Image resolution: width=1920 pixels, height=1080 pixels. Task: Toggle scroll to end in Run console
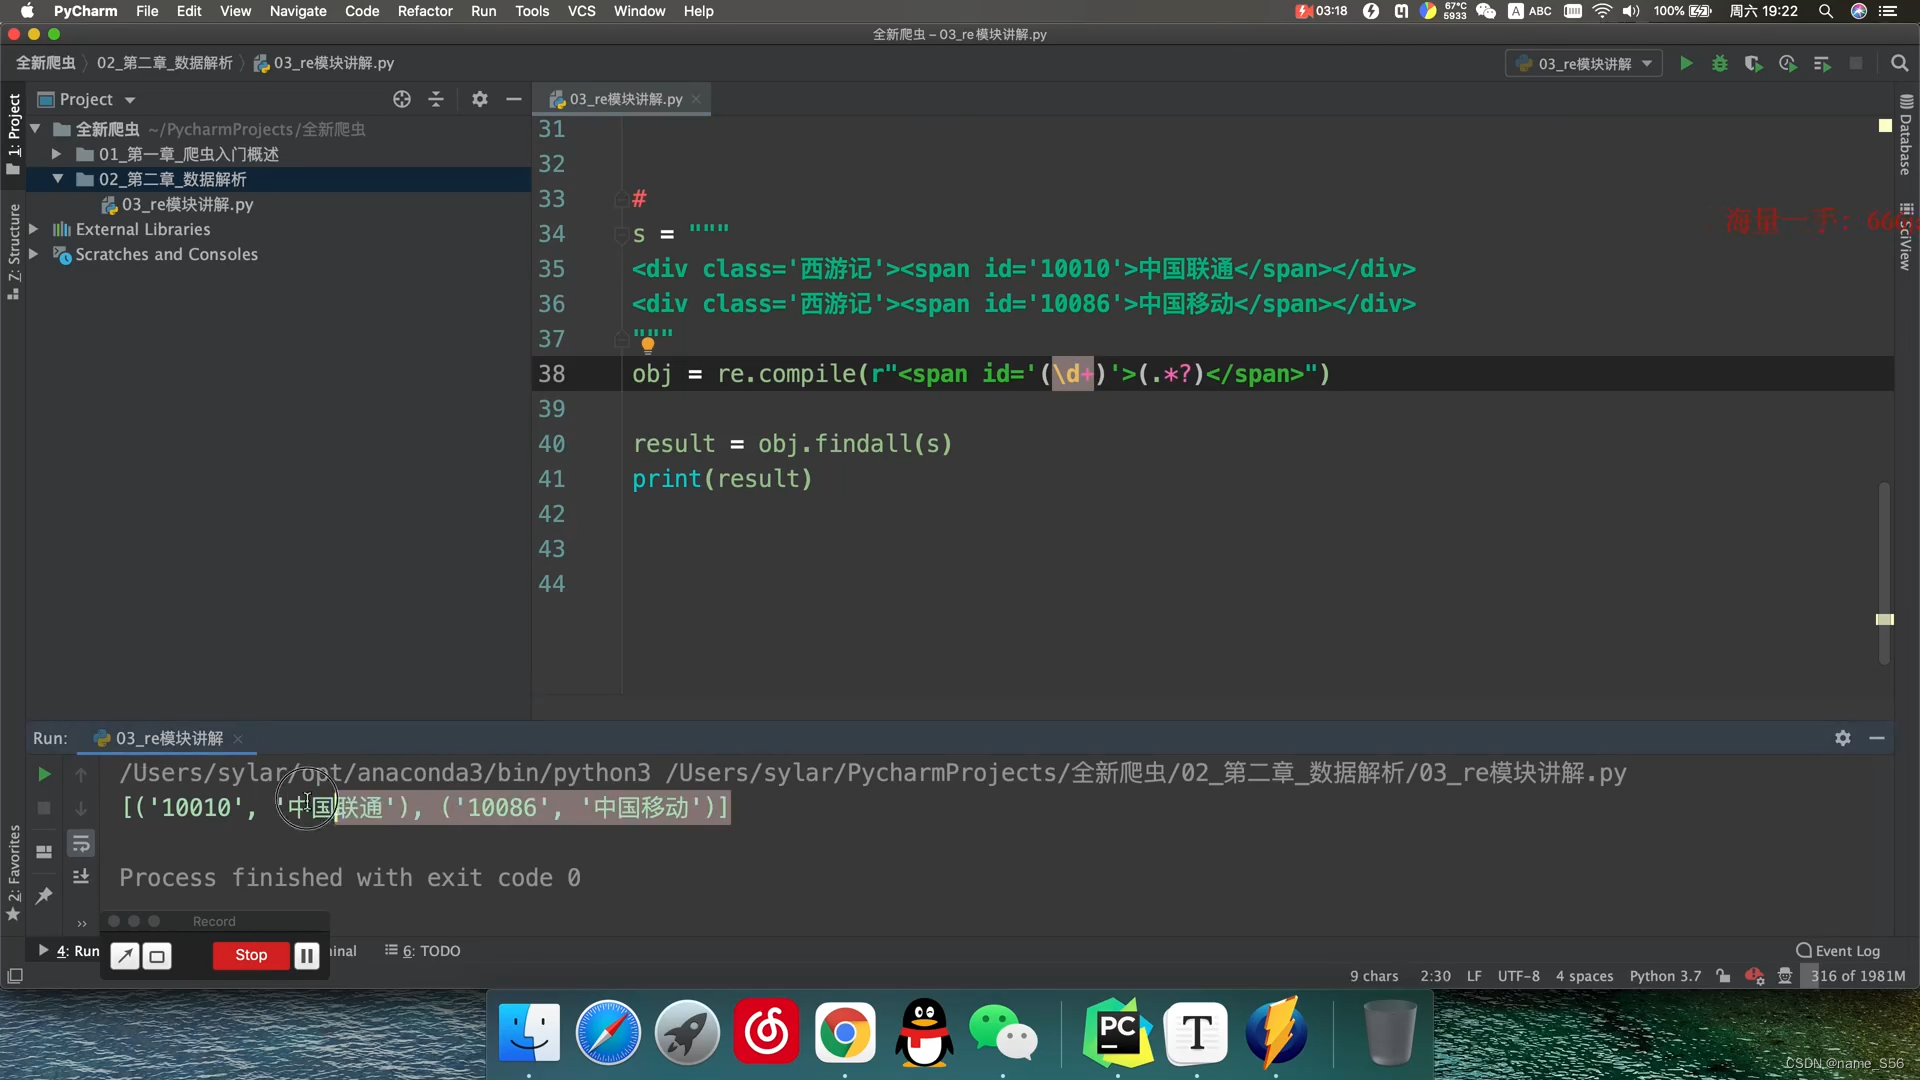click(81, 877)
